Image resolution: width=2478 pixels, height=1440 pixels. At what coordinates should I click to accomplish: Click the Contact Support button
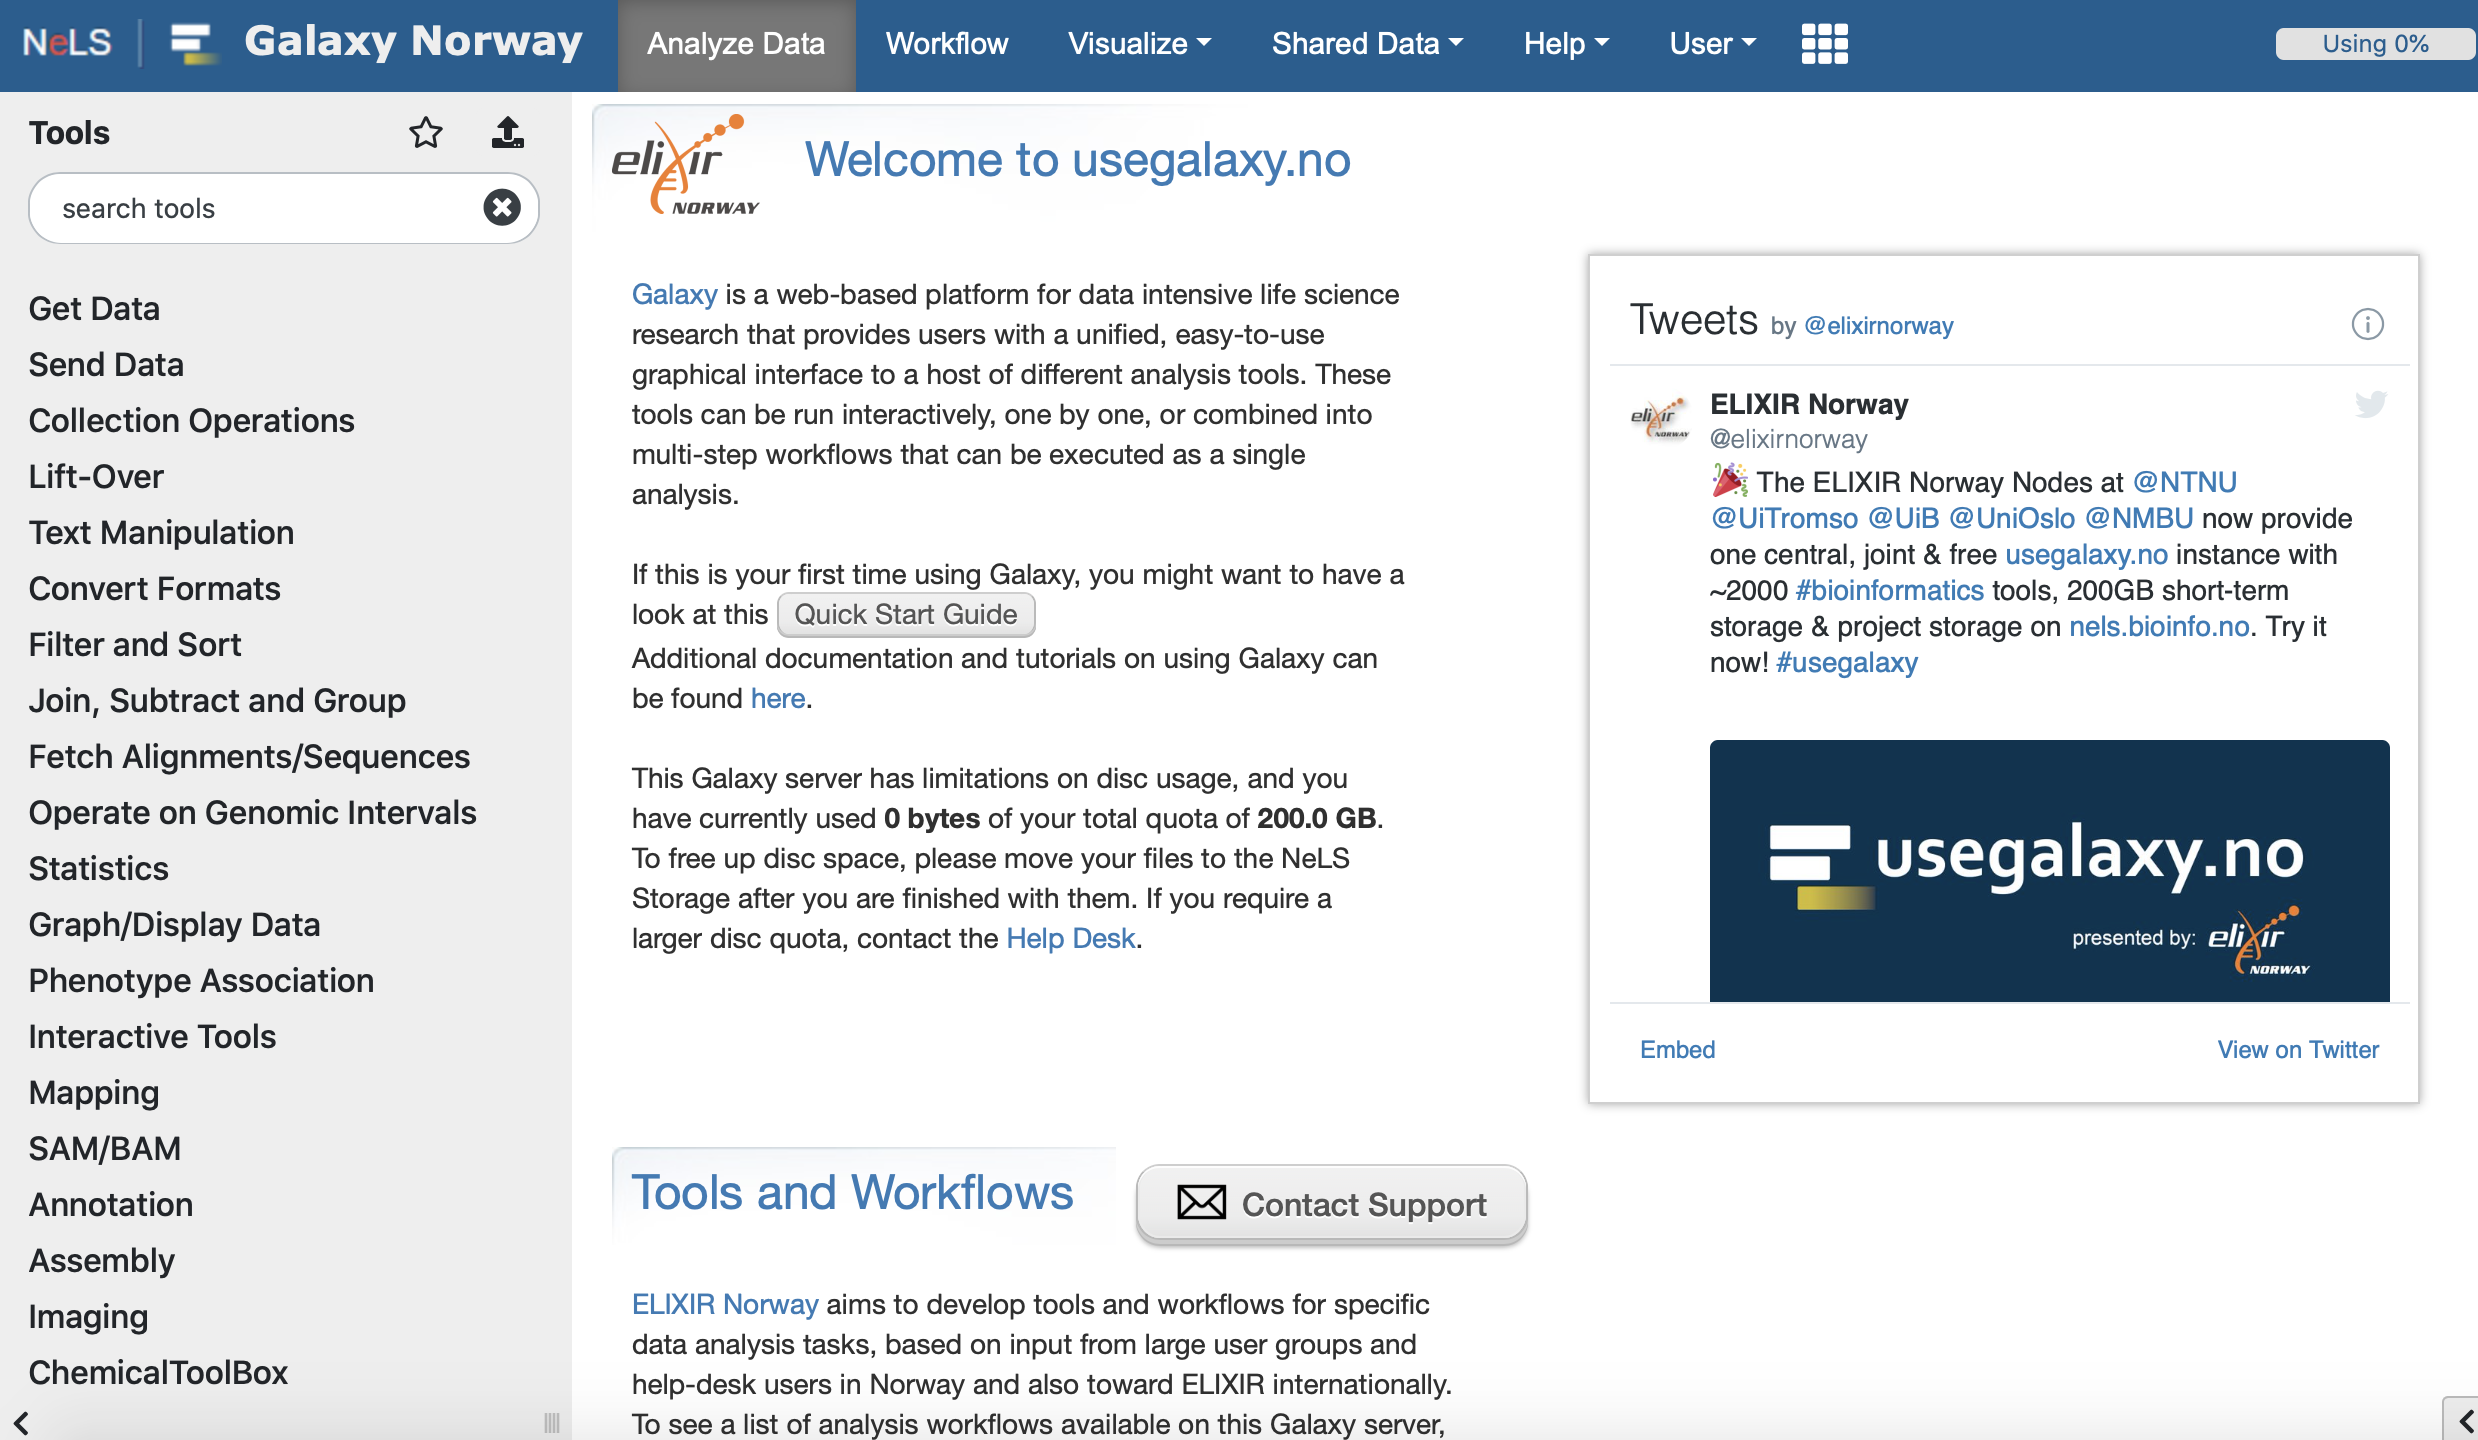pyautogui.click(x=1332, y=1204)
